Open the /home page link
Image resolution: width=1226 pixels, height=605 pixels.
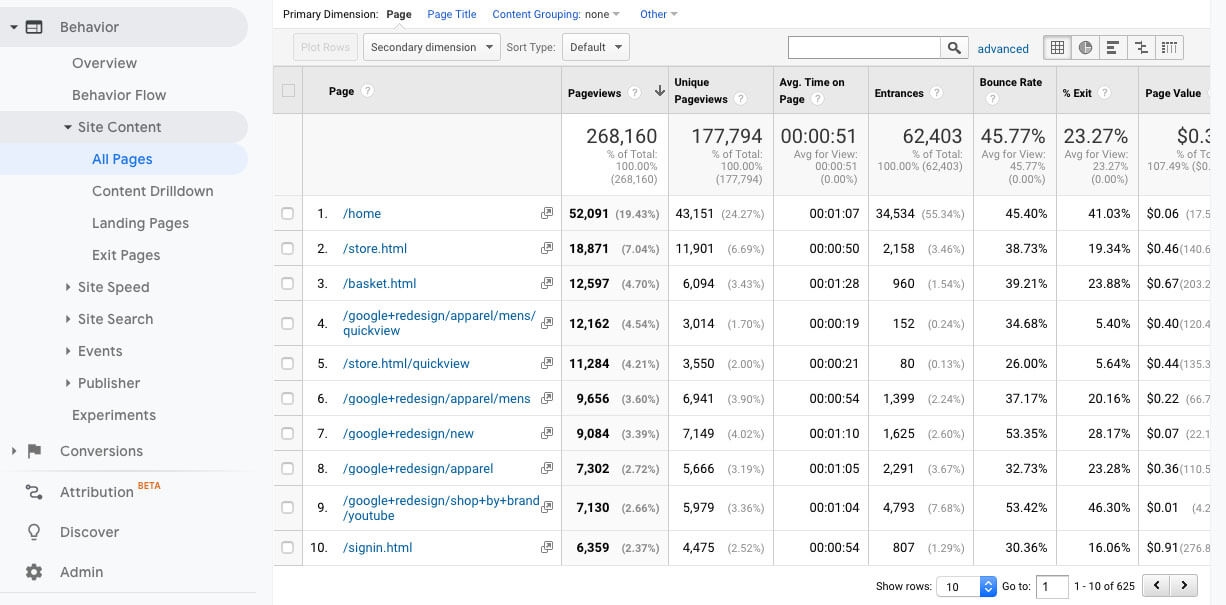pyautogui.click(x=362, y=214)
